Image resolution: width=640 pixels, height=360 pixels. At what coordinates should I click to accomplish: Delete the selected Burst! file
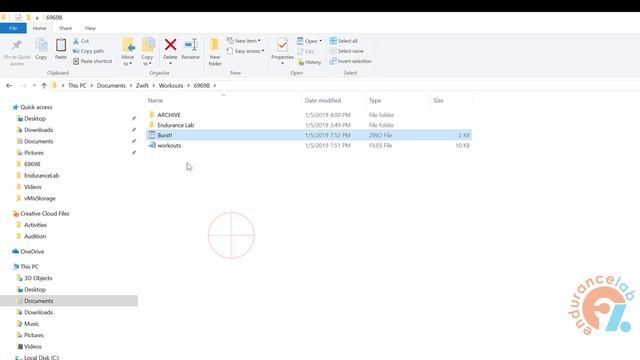170,51
